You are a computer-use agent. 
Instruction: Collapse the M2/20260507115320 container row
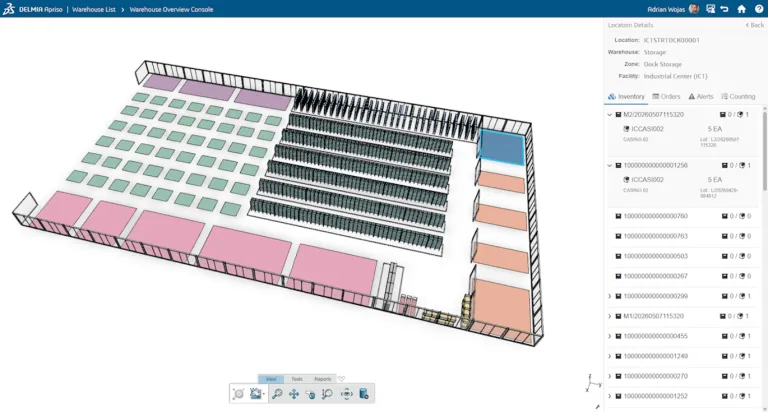[x=610, y=115]
